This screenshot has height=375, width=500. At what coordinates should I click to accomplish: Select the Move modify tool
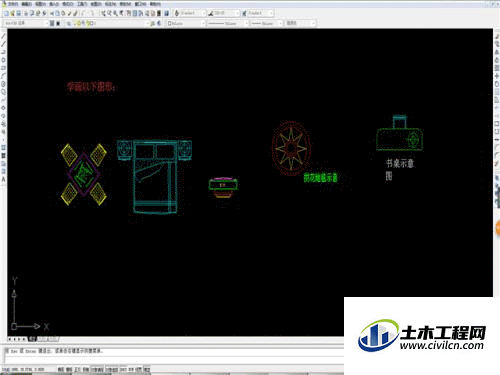(497, 76)
